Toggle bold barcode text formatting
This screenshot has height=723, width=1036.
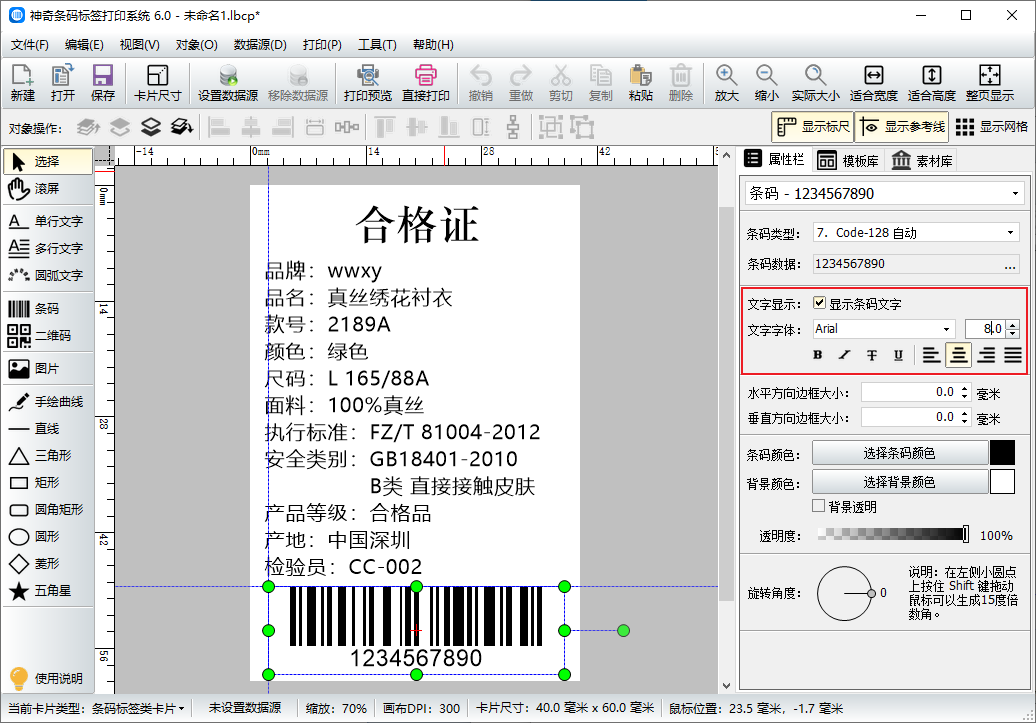pos(817,355)
